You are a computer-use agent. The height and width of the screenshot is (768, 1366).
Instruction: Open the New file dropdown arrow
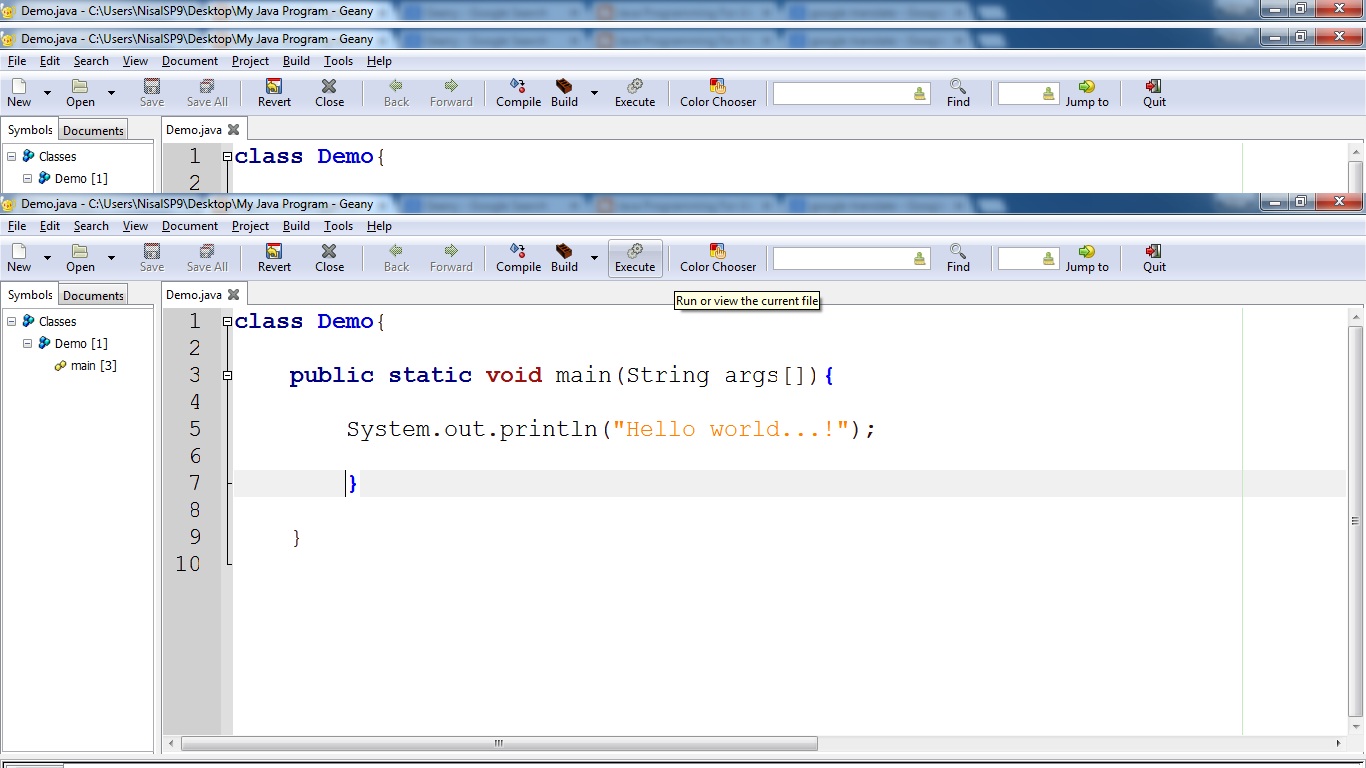pos(45,258)
